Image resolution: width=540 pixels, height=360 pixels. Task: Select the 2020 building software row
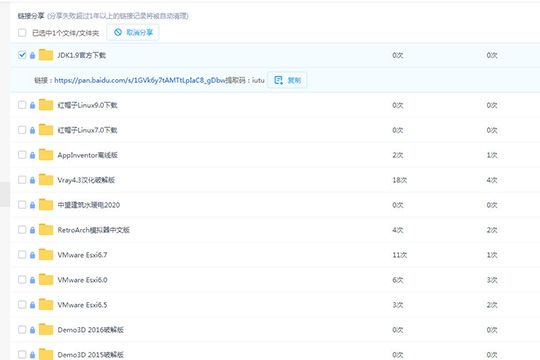point(275,205)
